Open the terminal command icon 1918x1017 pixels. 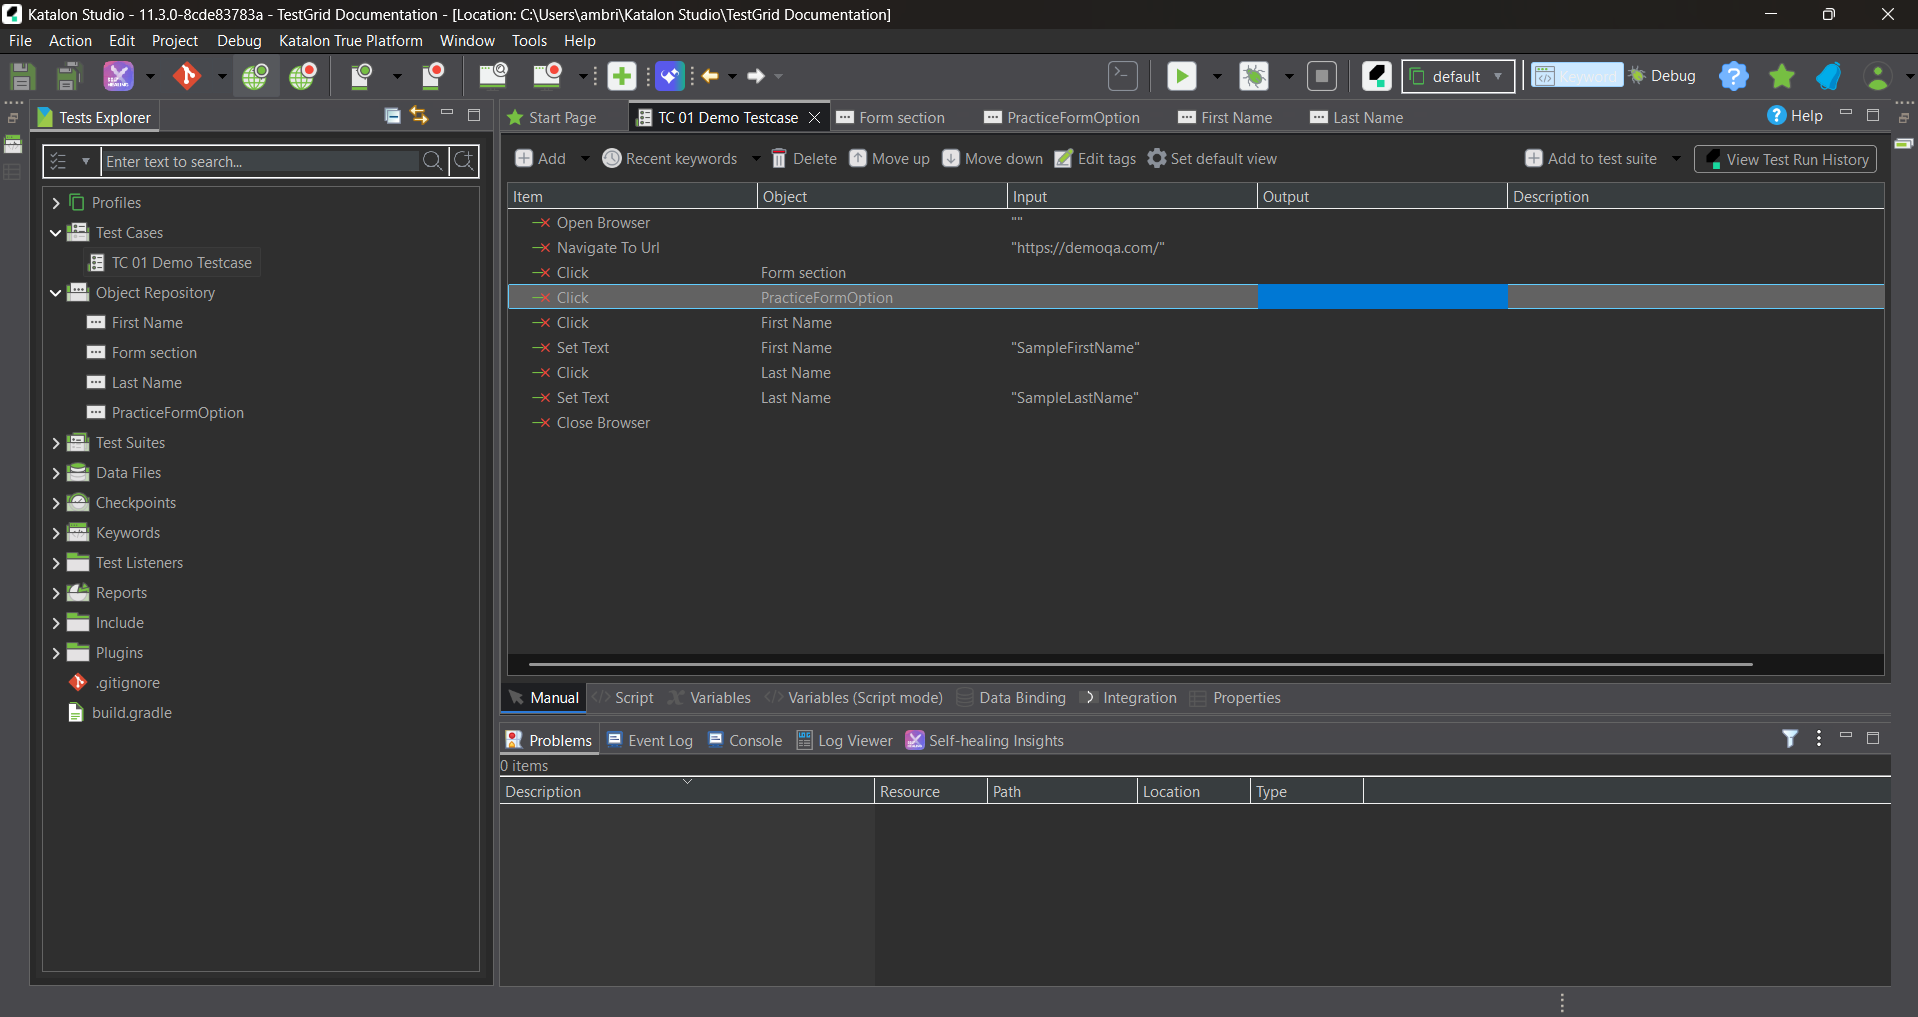pos(1123,76)
